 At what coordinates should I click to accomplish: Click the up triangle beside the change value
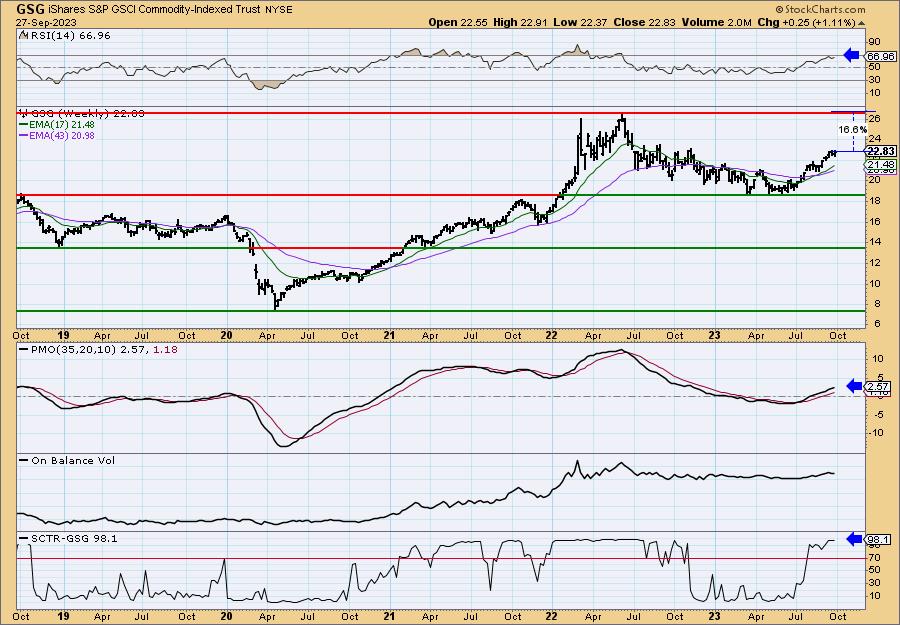[x=861, y=22]
